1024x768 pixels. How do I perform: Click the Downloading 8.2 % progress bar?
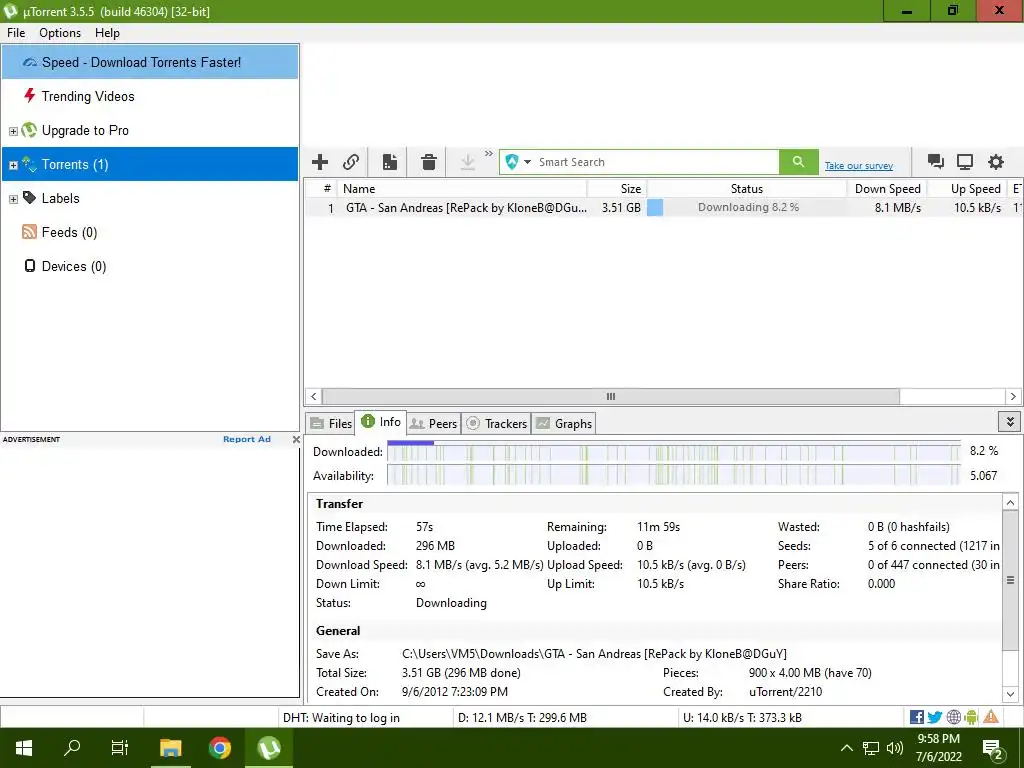click(x=746, y=208)
